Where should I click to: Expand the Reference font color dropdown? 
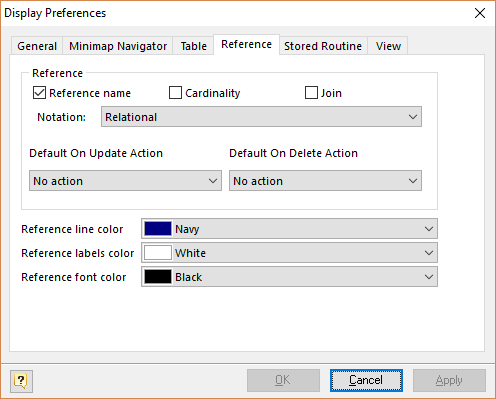coord(289,277)
